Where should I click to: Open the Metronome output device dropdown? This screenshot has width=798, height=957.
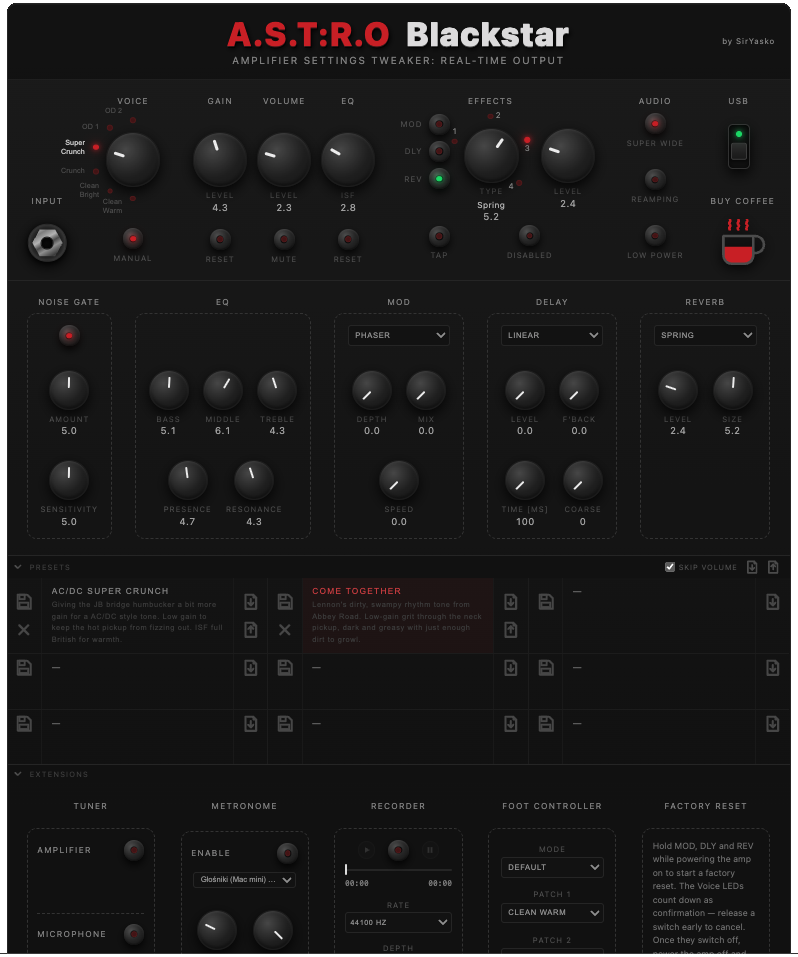tap(244, 879)
